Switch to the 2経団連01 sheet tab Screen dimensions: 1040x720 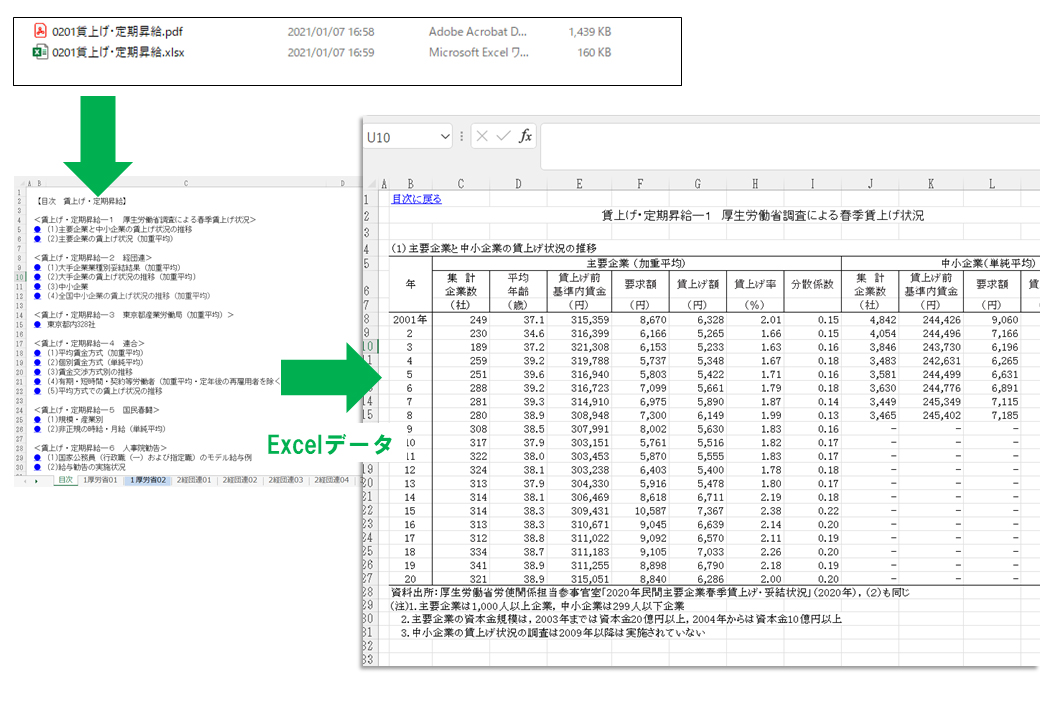(194, 480)
